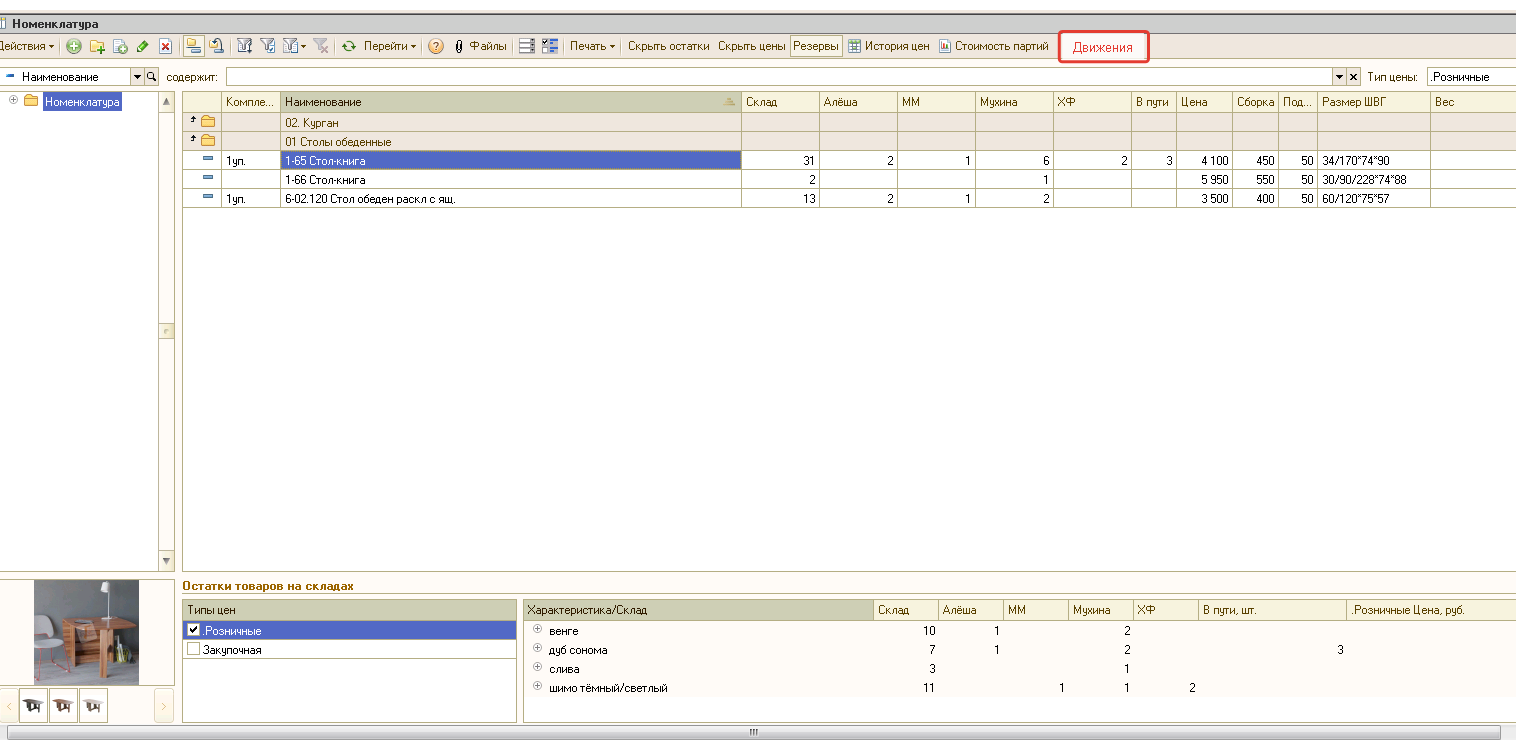Click the green refresh list icon
The height and width of the screenshot is (740, 1516).
tap(349, 46)
